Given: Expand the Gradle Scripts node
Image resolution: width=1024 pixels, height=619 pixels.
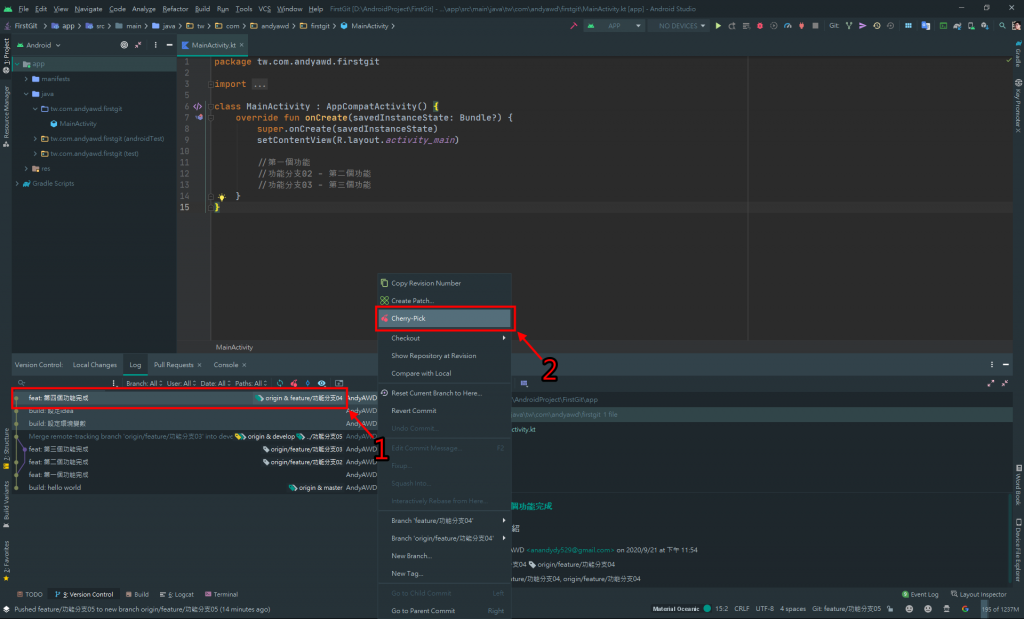Looking at the screenshot, I should click(17, 183).
